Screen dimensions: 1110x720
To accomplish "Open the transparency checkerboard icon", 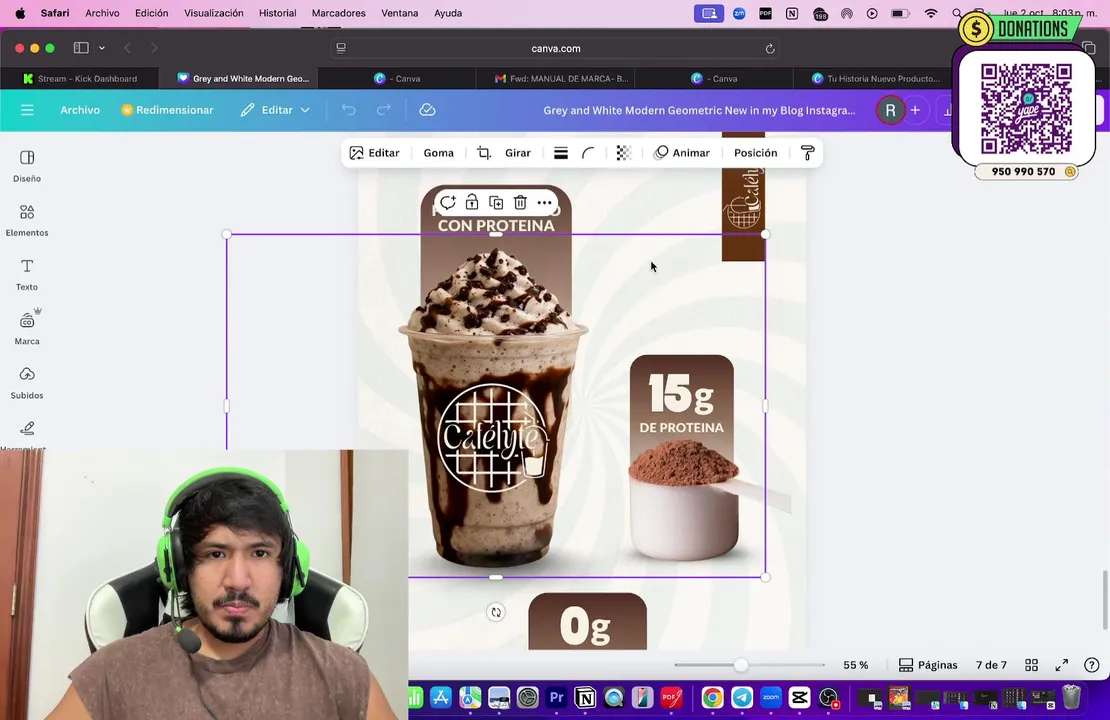I will click(x=624, y=153).
